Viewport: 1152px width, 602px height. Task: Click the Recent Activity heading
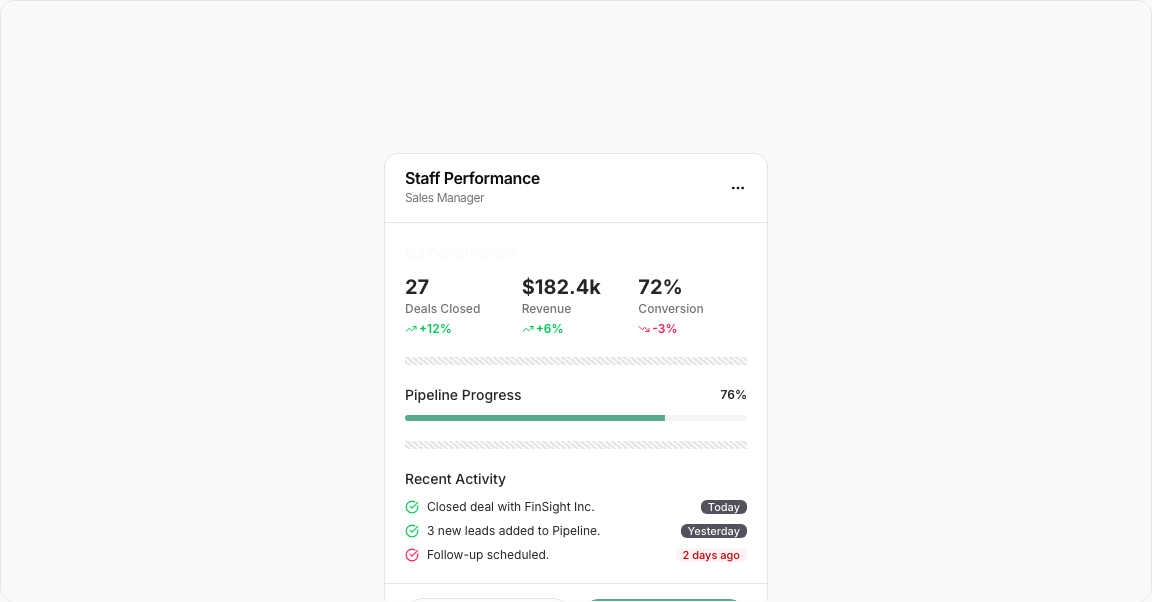click(x=455, y=479)
